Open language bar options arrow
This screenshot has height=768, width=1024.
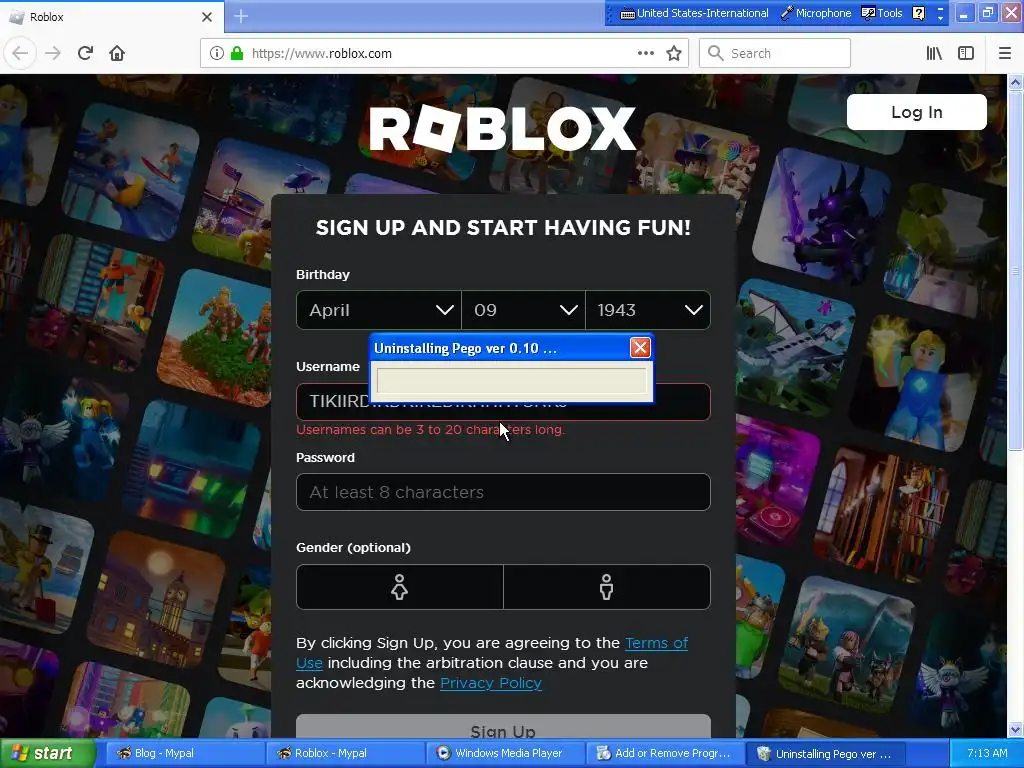tap(940, 17)
